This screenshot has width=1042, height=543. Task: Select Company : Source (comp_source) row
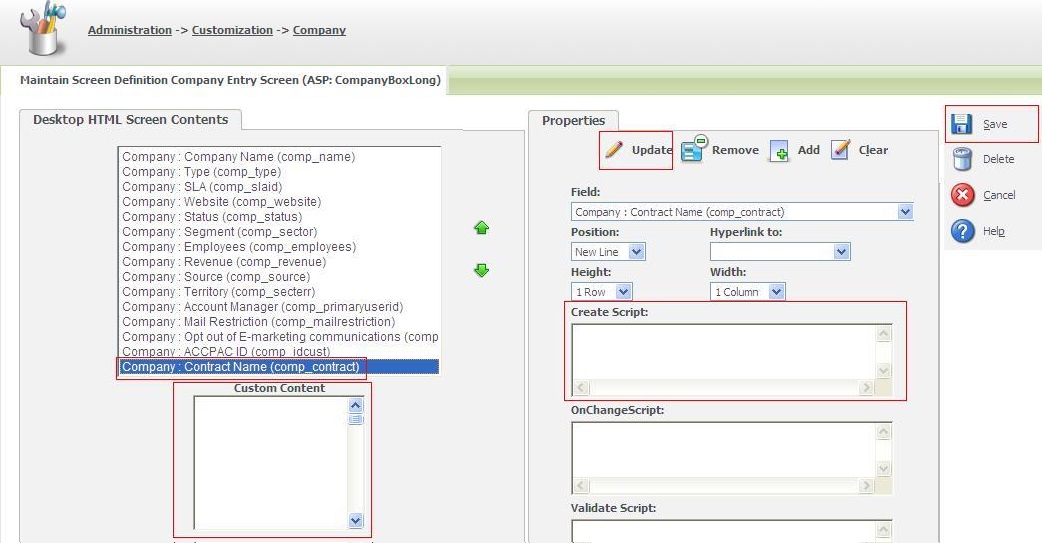point(279,276)
